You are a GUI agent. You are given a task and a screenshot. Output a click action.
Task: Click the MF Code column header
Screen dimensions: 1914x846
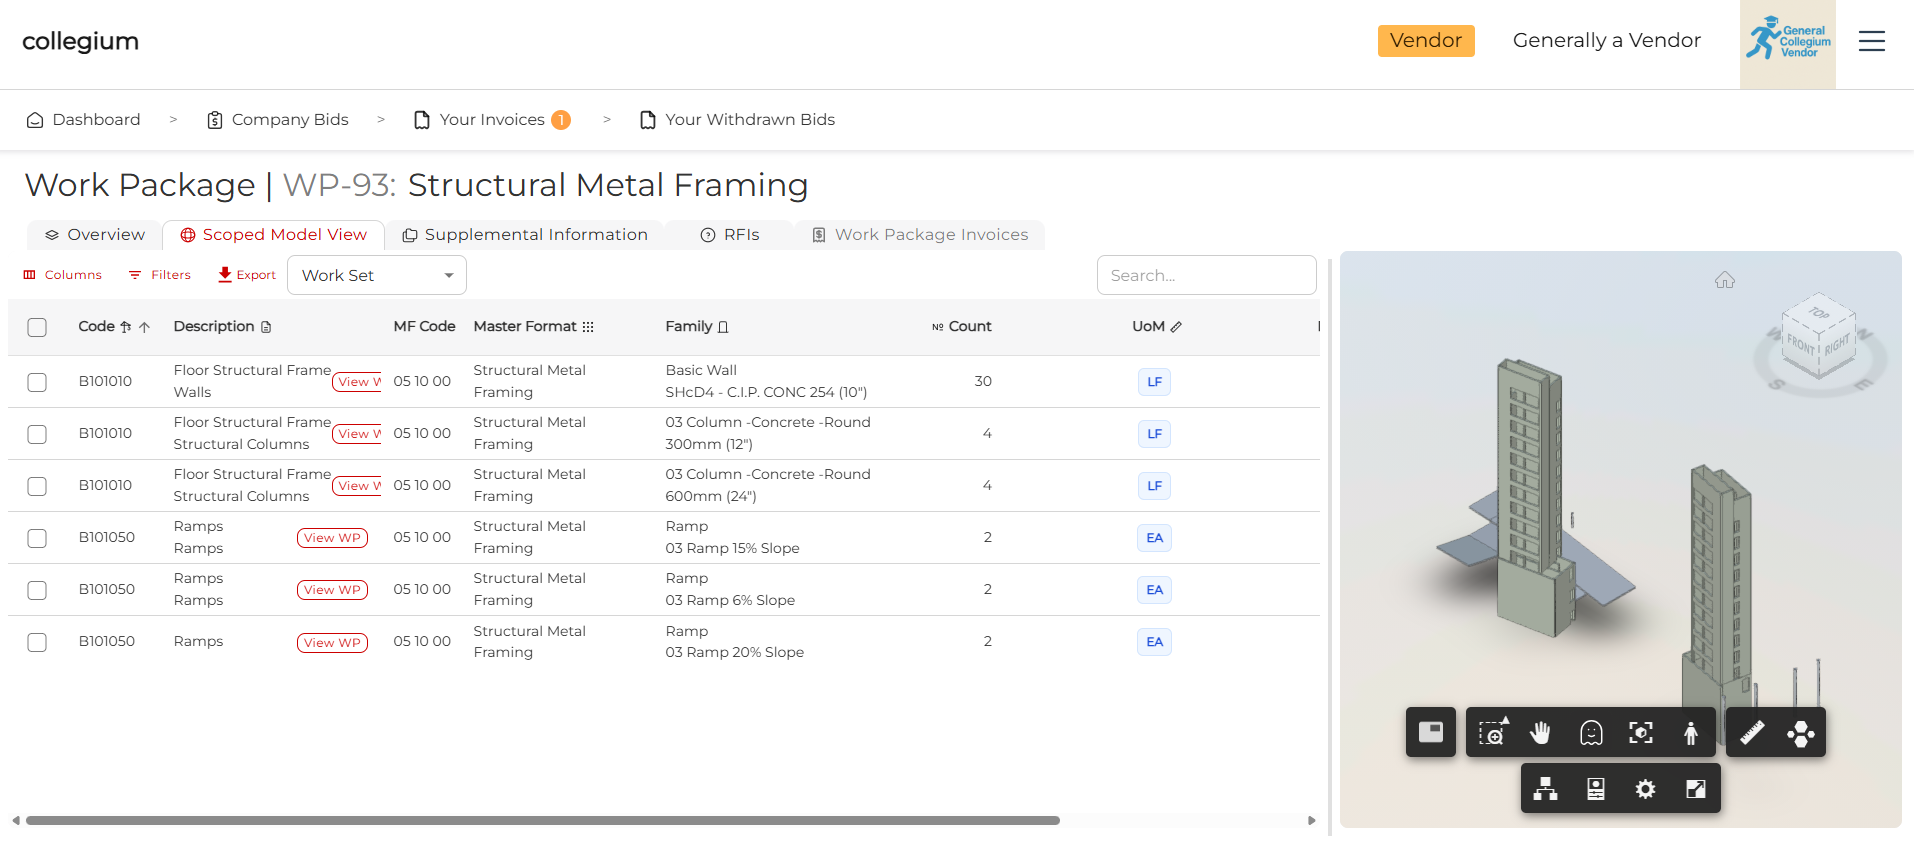[x=424, y=327]
